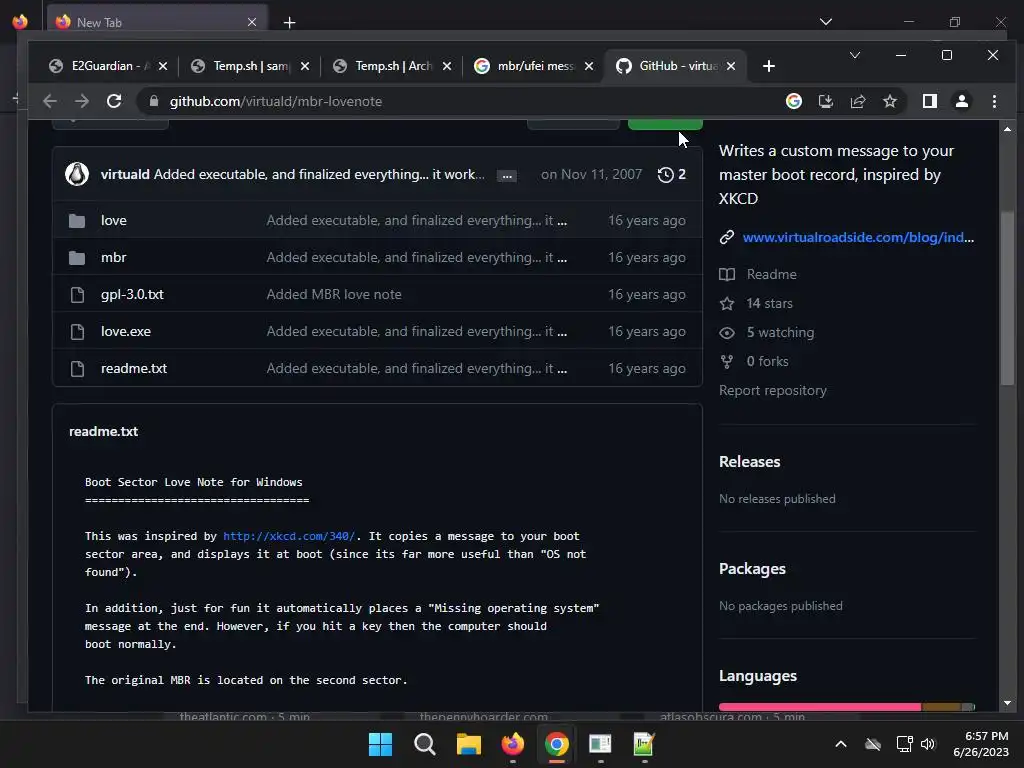Open the virtualroadside.com blog link

tap(858, 238)
